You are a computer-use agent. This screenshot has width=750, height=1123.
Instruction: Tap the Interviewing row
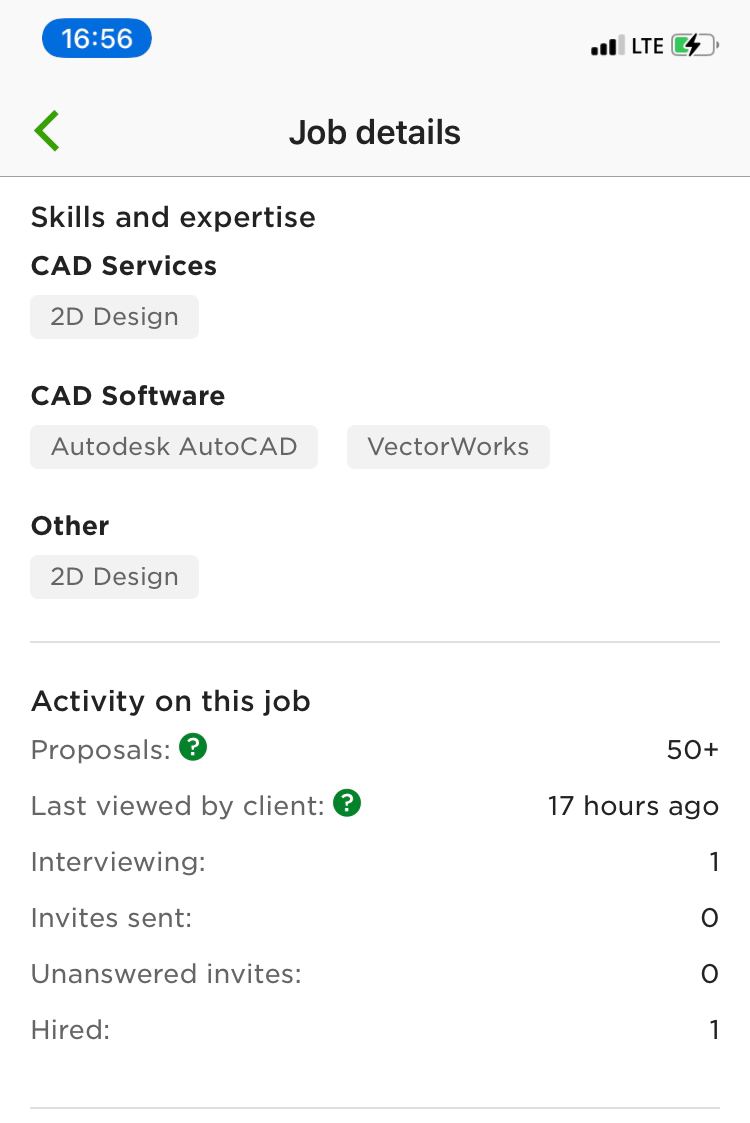(375, 862)
